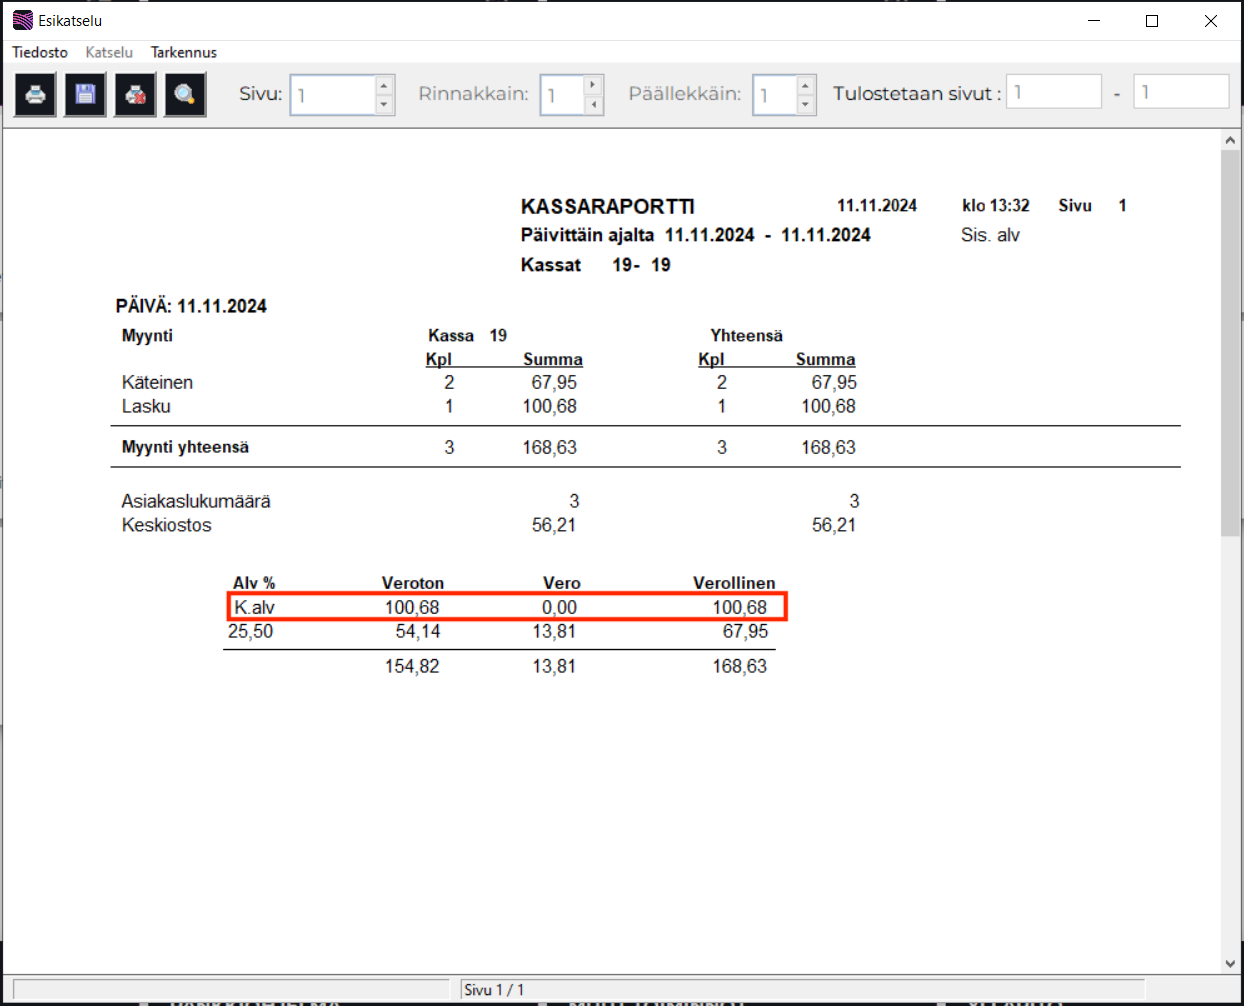Click the floppy disk save icon

click(85, 95)
